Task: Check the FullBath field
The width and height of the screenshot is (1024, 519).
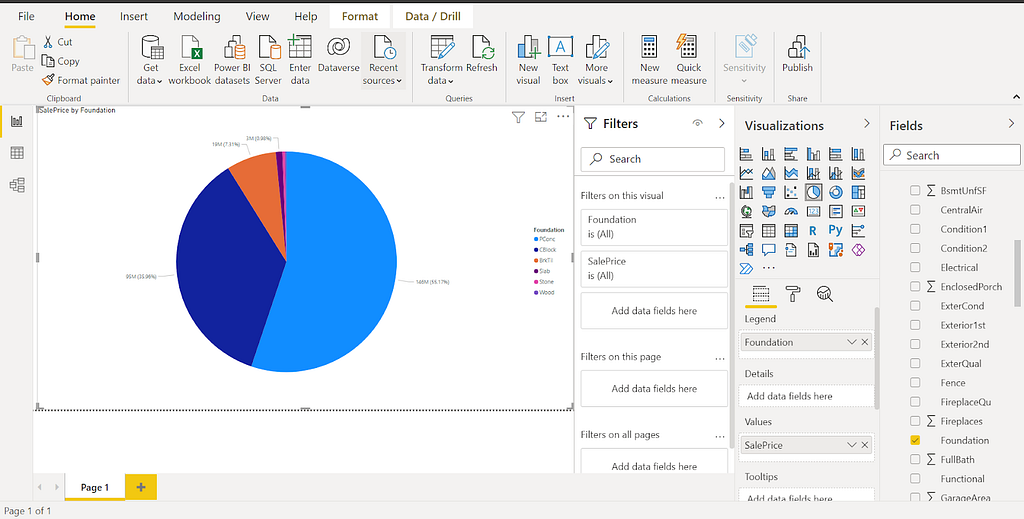Action: click(915, 460)
